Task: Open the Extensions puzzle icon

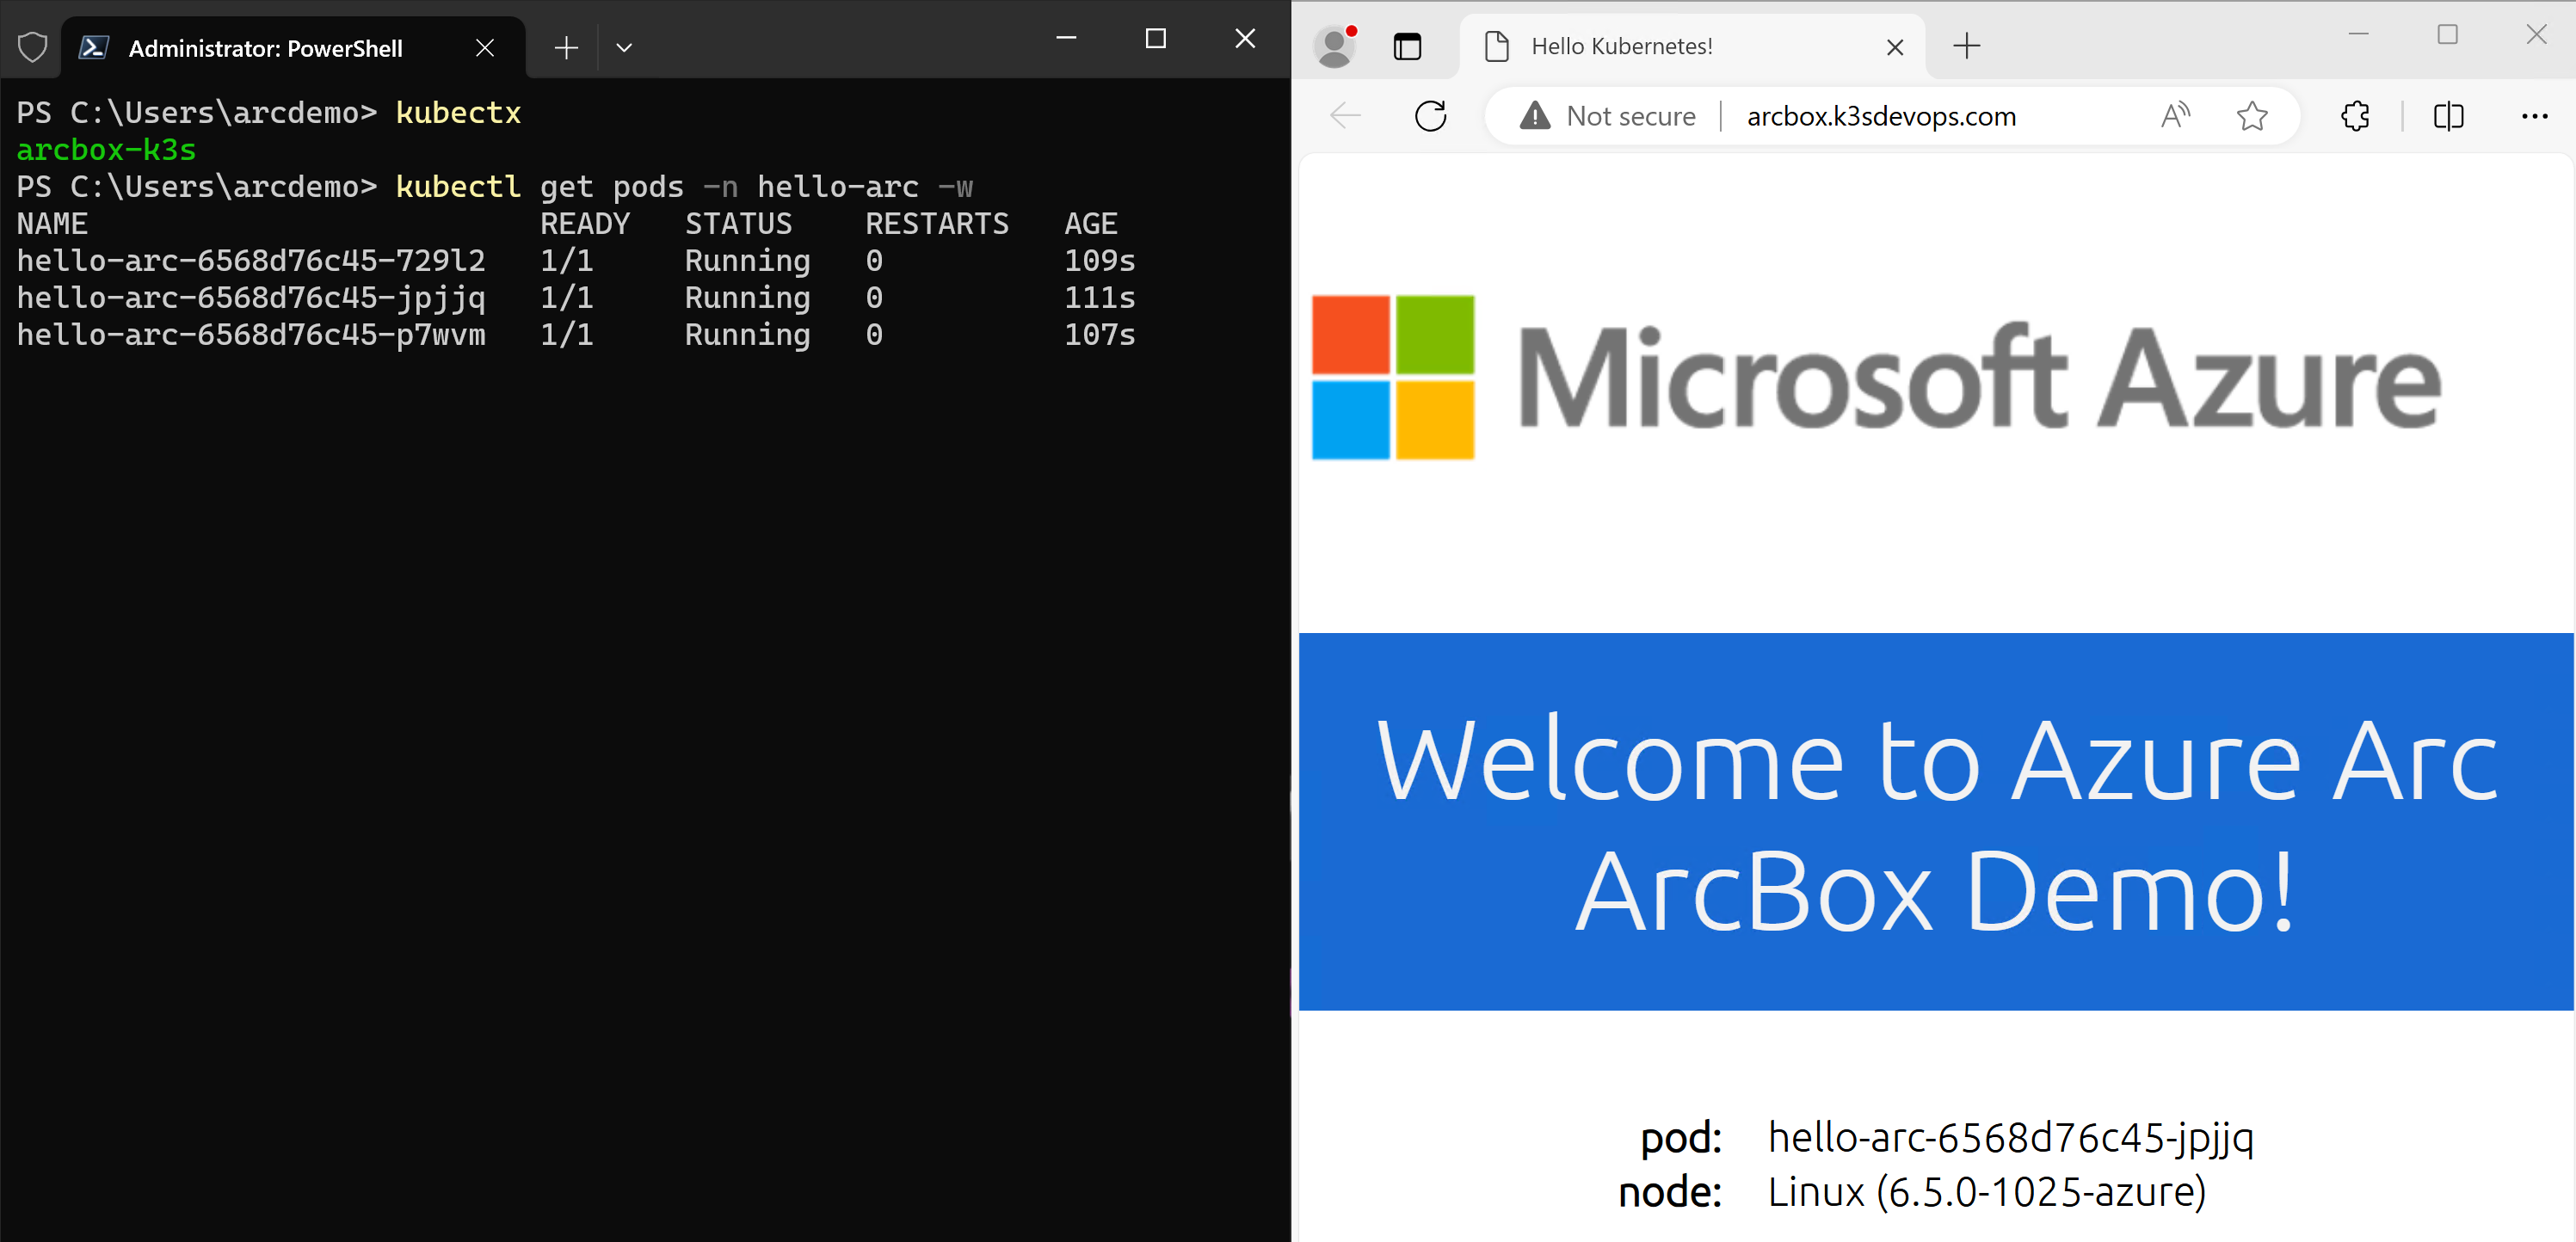Action: pos(2355,116)
